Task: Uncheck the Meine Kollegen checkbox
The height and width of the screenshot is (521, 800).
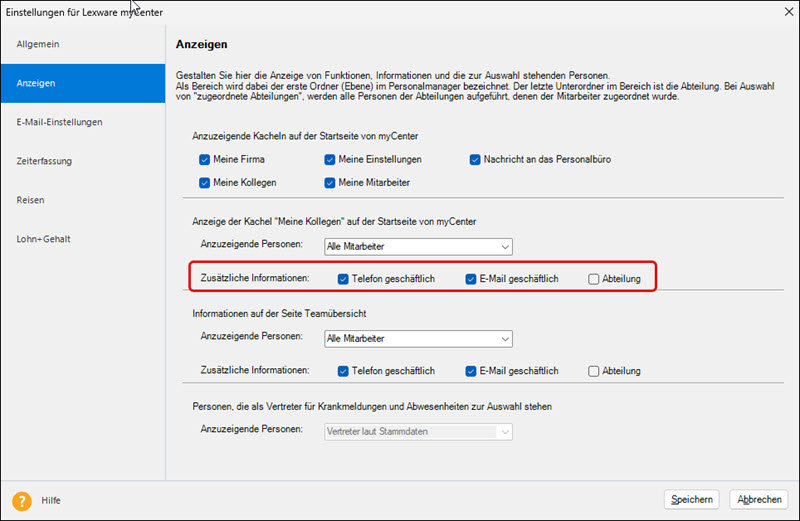Action: [x=205, y=183]
